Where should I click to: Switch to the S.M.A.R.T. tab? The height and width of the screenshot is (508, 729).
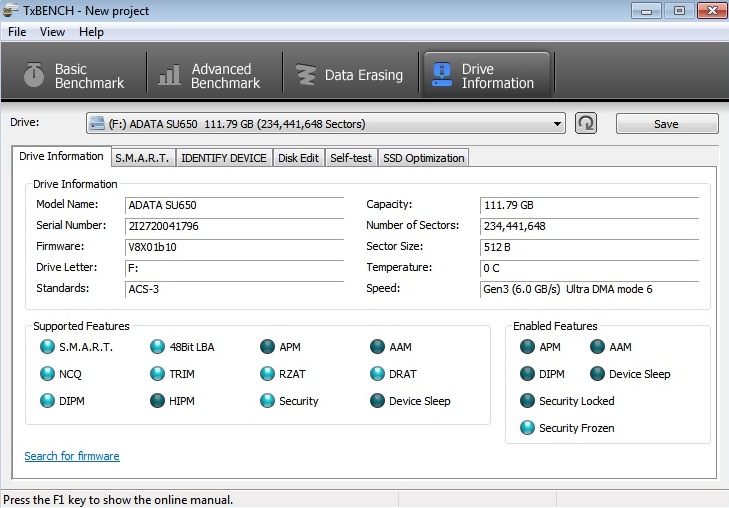pyautogui.click(x=142, y=158)
